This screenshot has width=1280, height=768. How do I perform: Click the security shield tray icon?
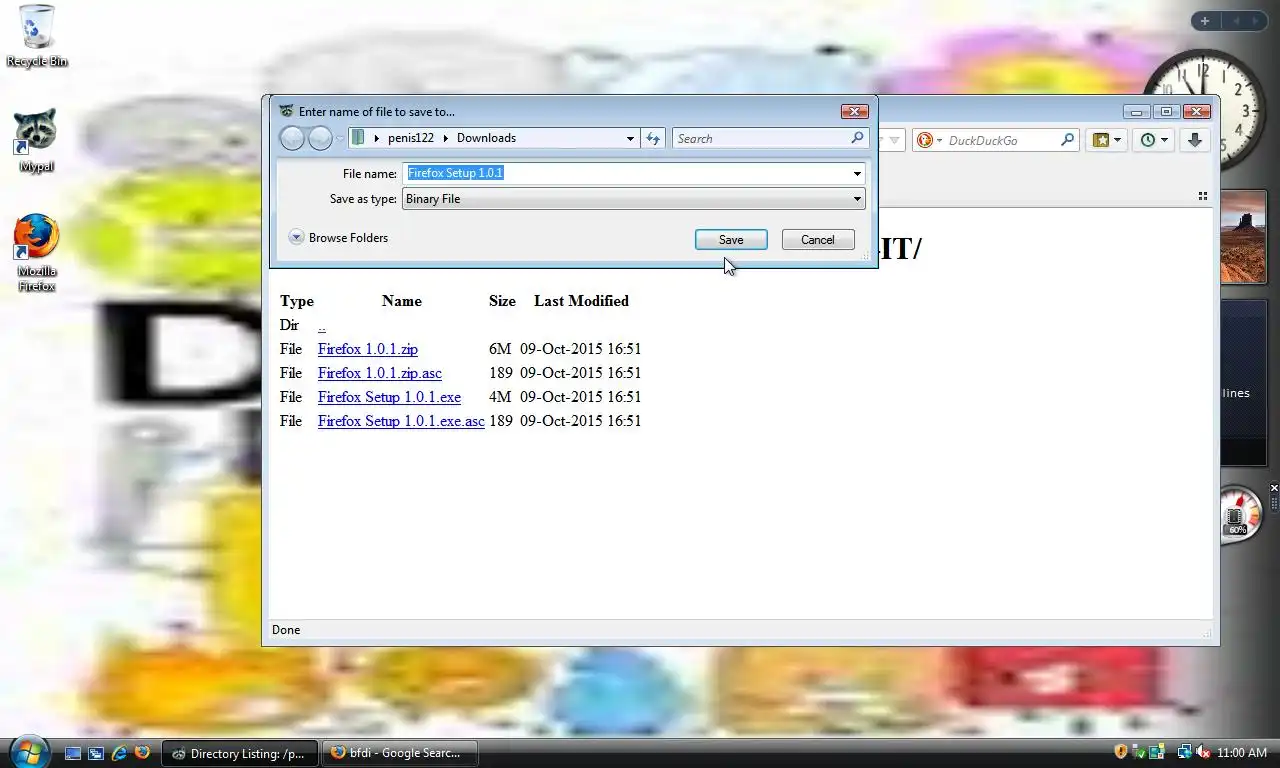click(1121, 752)
